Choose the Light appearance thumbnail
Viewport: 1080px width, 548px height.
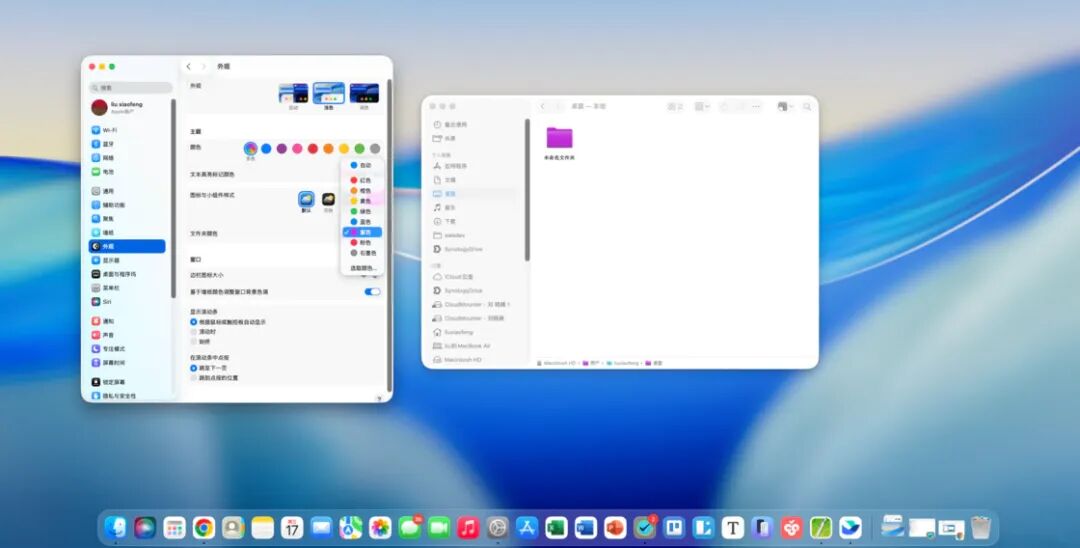click(x=329, y=94)
